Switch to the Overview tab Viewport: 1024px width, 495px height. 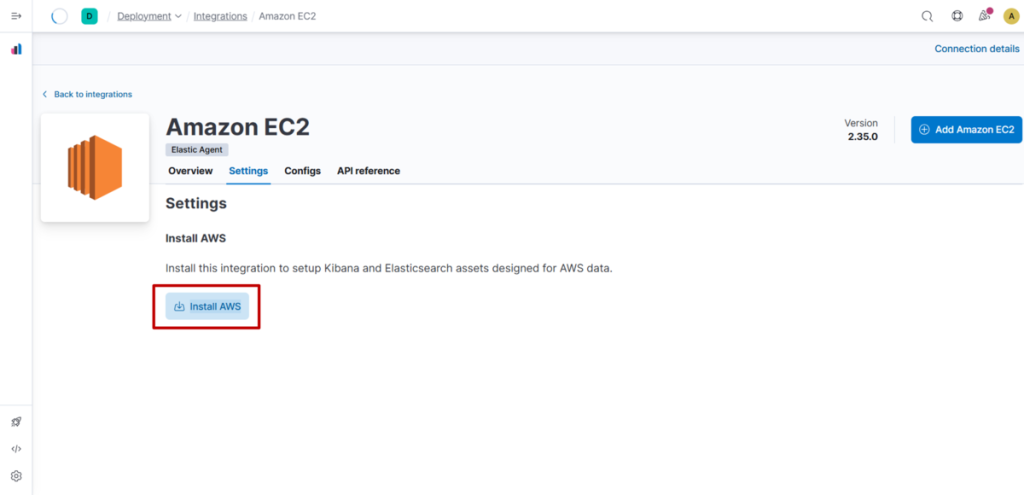[190, 171]
